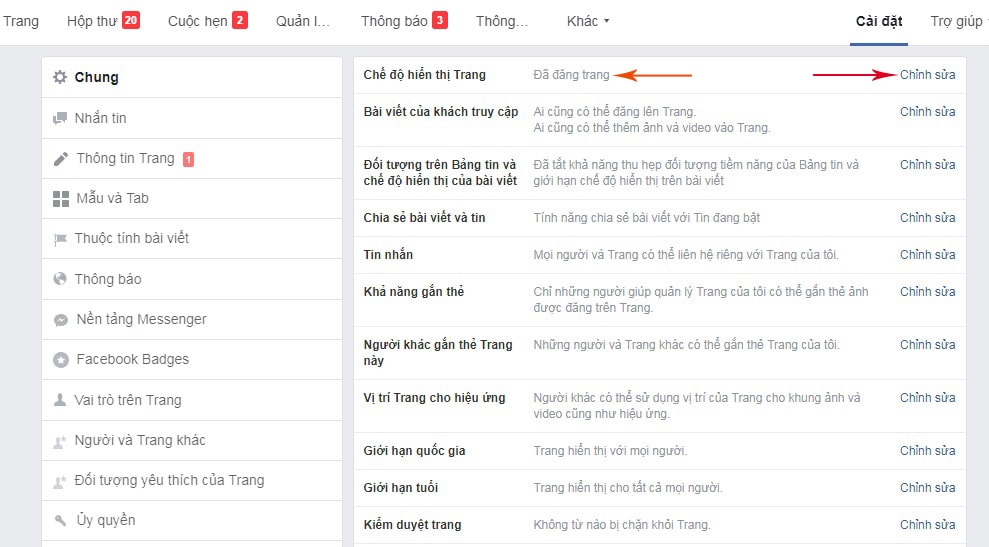989x547 pixels.
Task: Open Người và Trang khác section
Action: (x=192, y=440)
